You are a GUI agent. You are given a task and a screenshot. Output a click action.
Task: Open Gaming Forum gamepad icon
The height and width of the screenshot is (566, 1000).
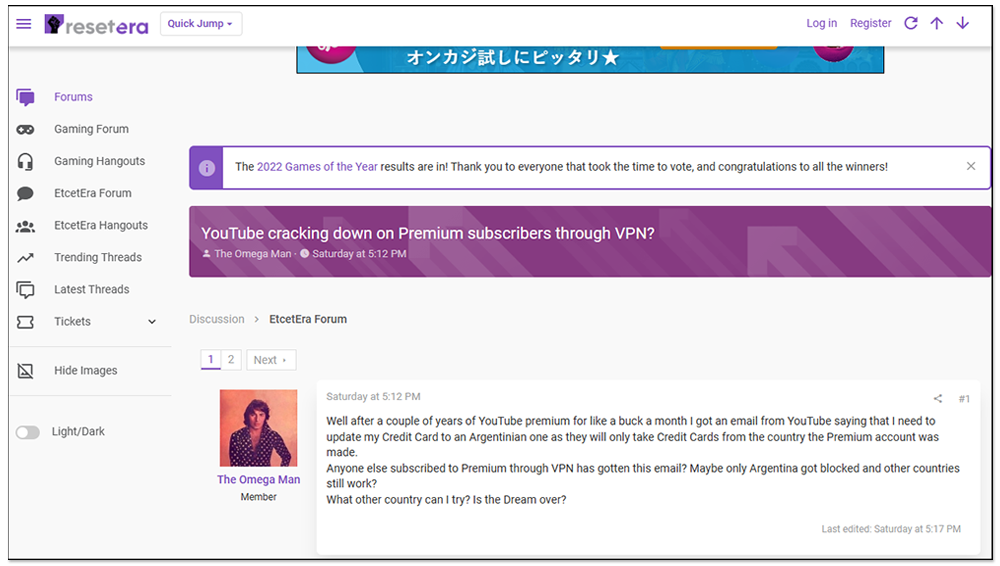point(26,129)
